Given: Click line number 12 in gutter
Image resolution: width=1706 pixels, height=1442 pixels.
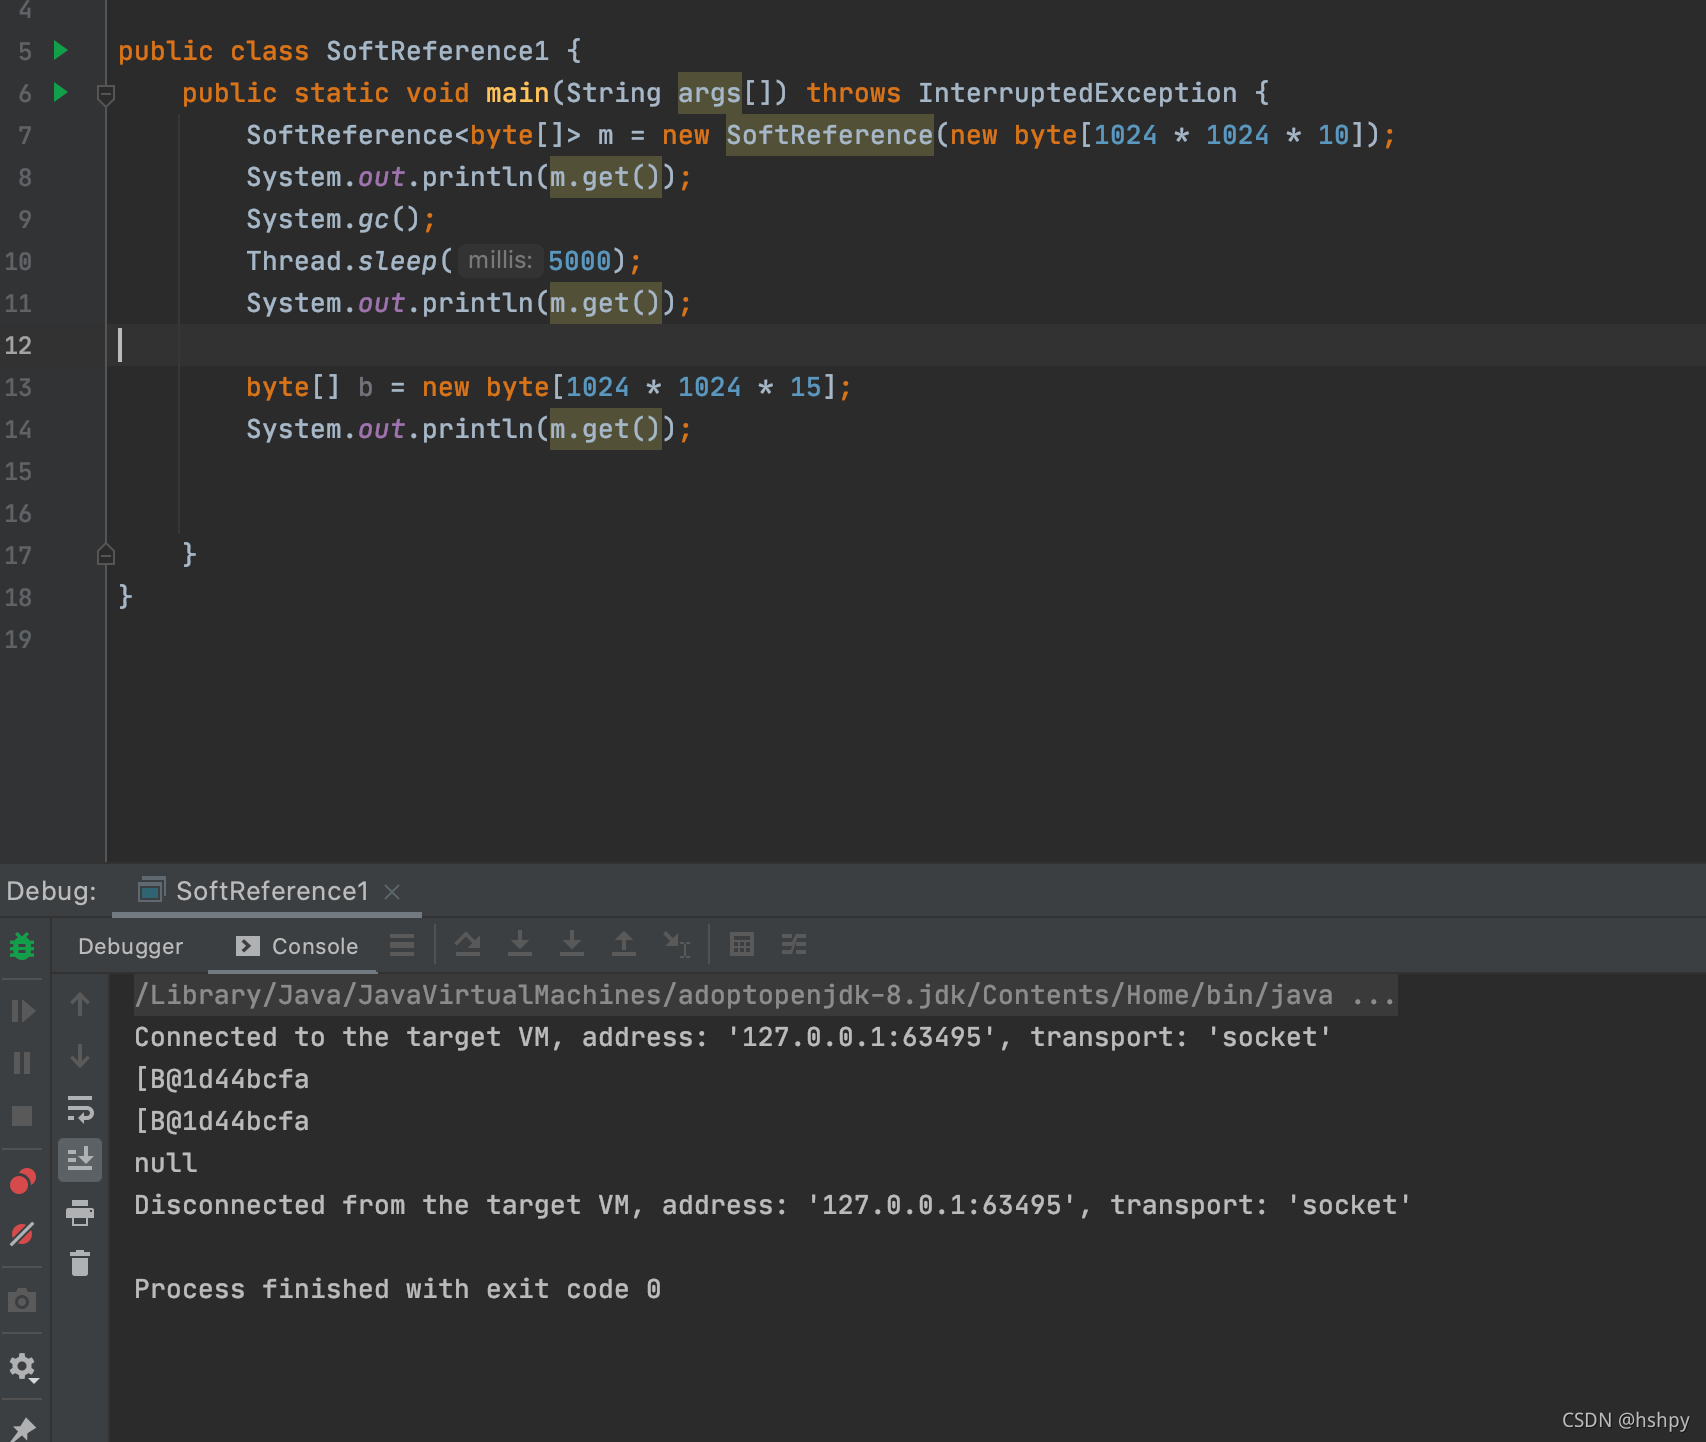Looking at the screenshot, I should point(18,345).
